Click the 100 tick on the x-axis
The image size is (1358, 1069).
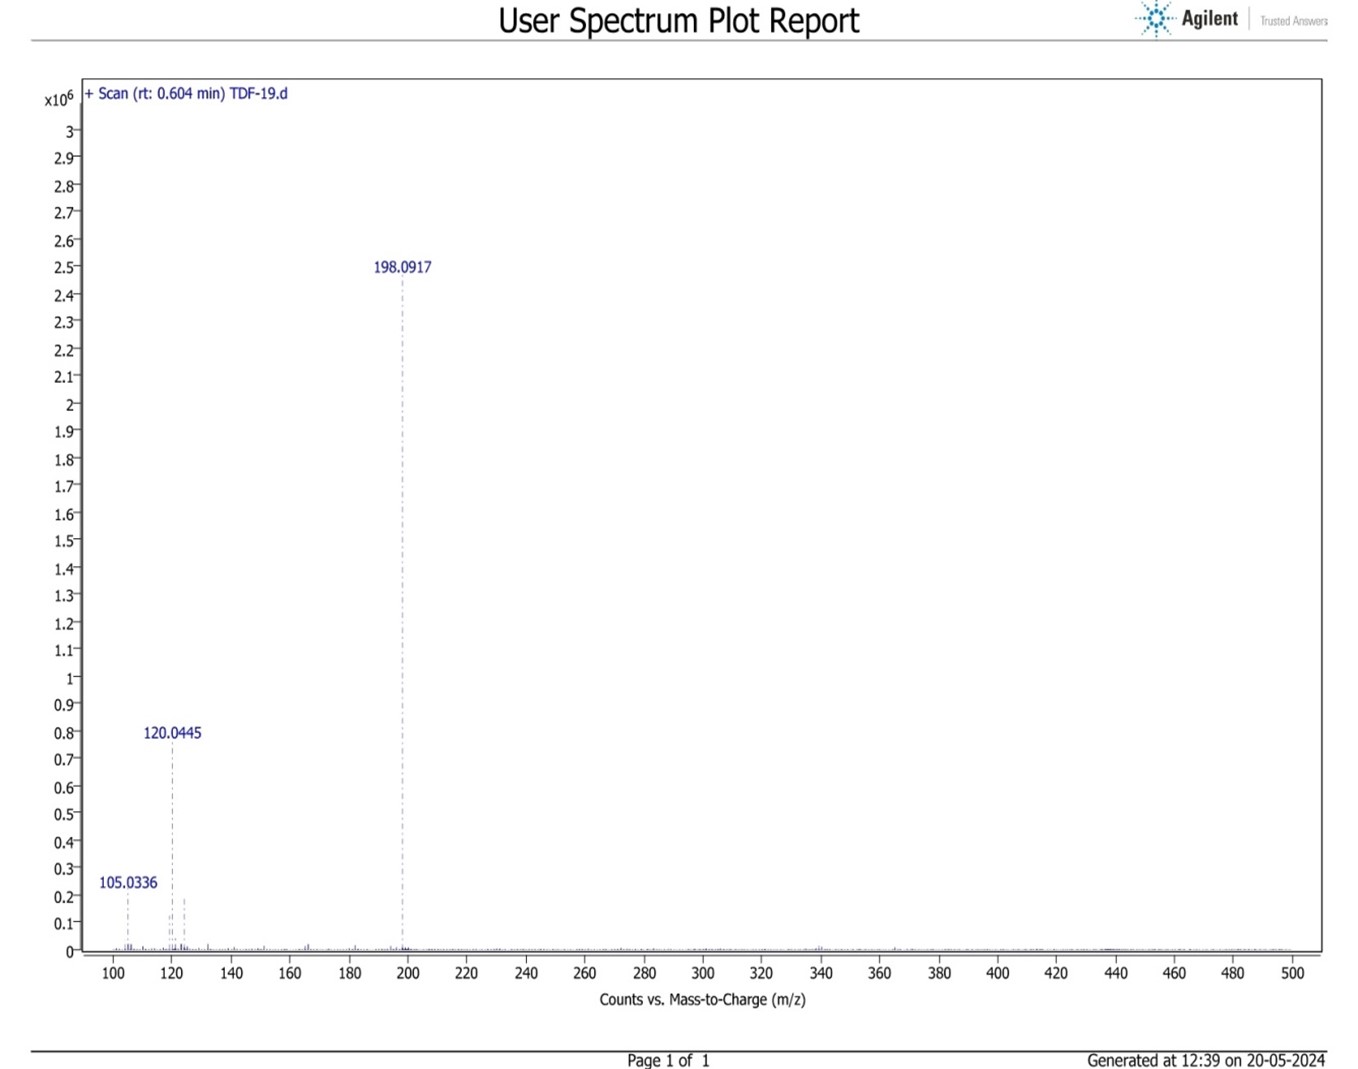point(113,973)
